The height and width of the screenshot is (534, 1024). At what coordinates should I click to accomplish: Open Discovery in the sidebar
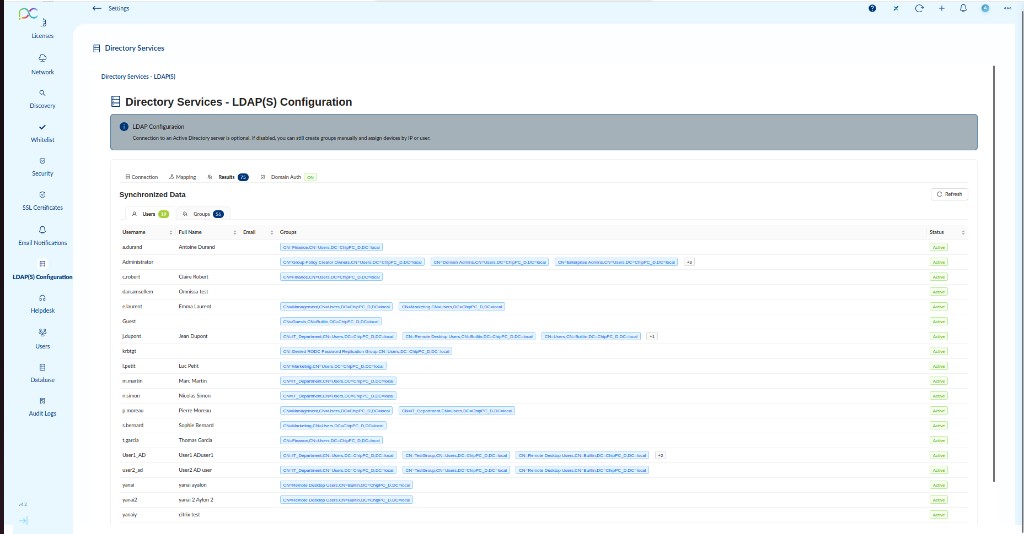(42, 99)
